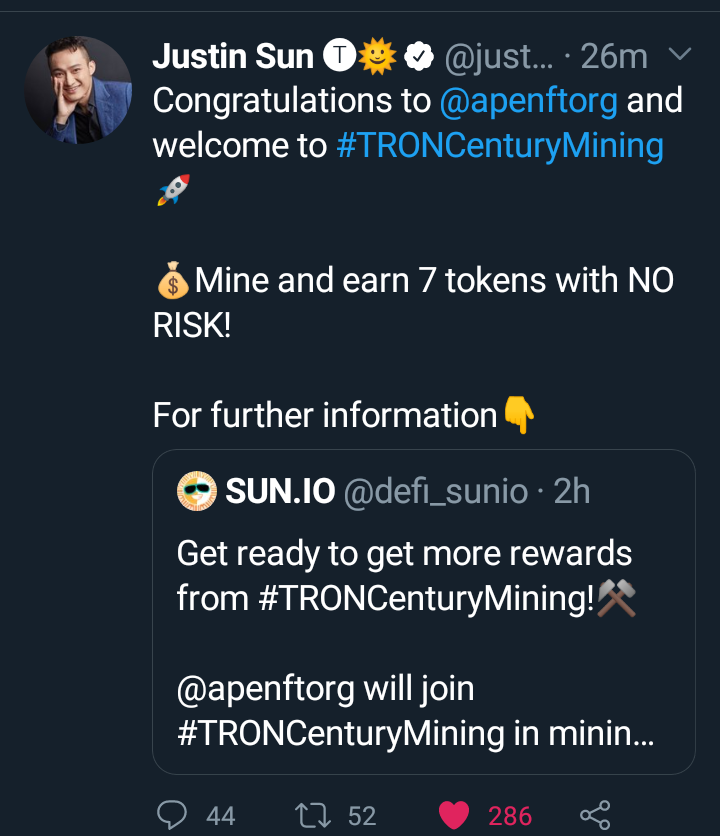The image size is (720, 836).
Task: Open the SUN.IO avatar in quoted tweet
Action: [x=197, y=492]
